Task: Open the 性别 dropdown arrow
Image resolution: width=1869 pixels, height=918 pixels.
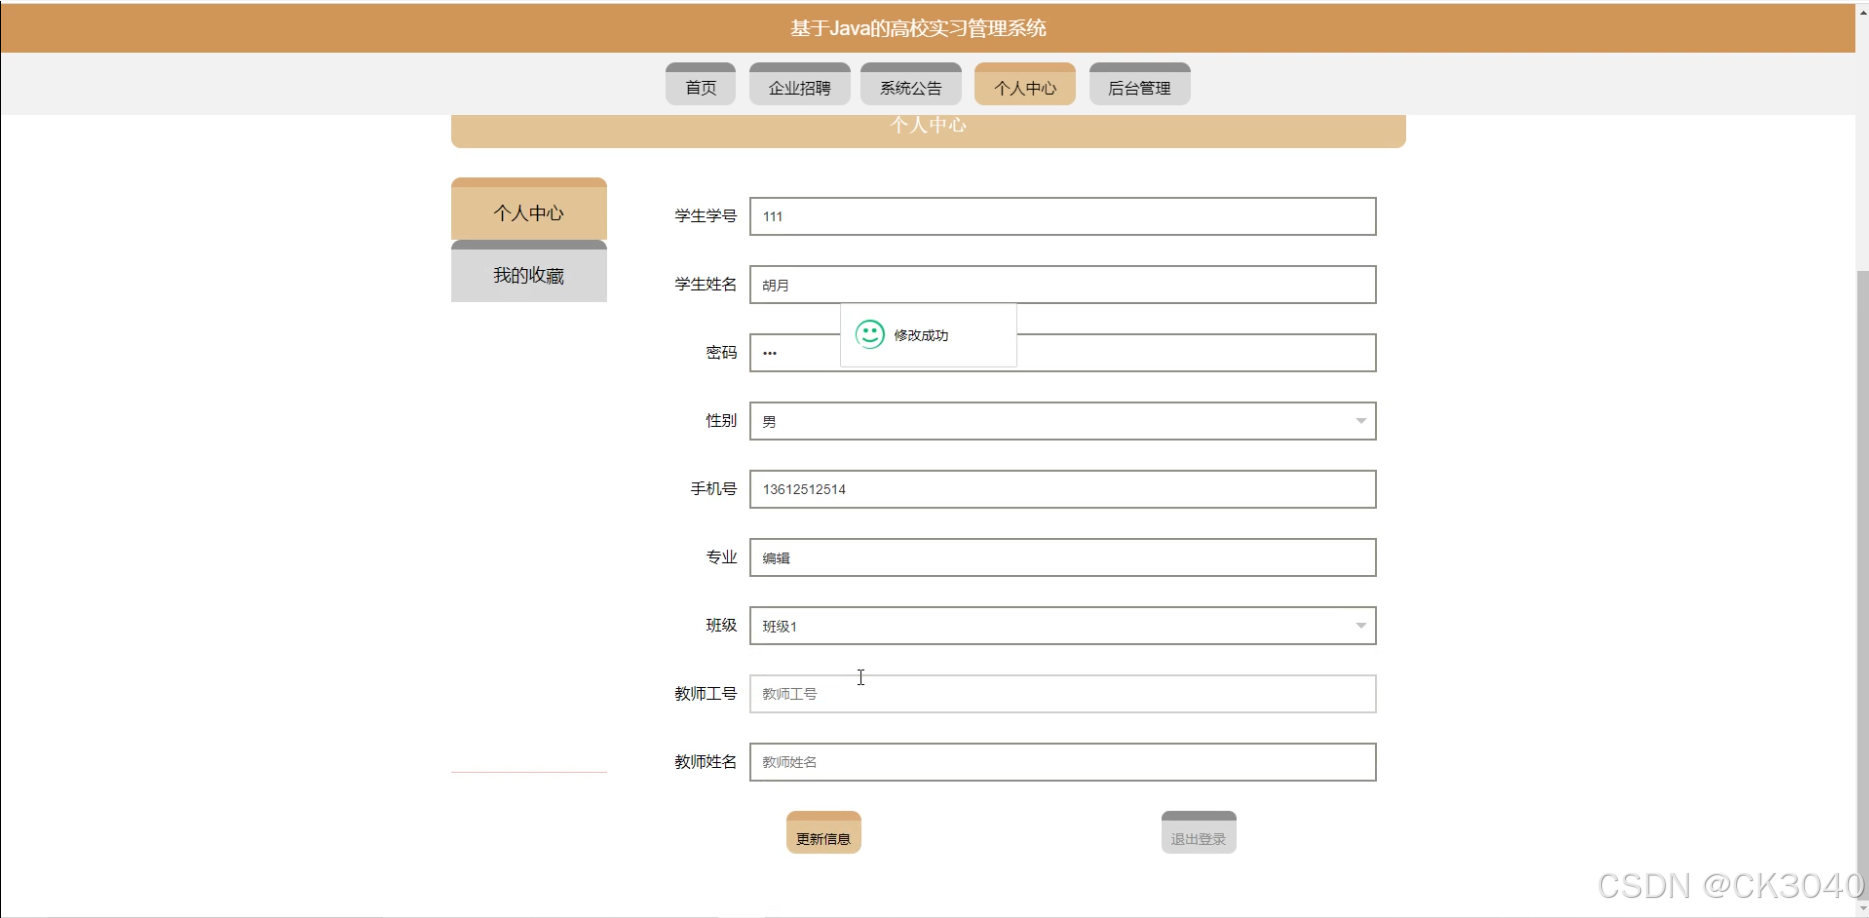Action: point(1360,420)
